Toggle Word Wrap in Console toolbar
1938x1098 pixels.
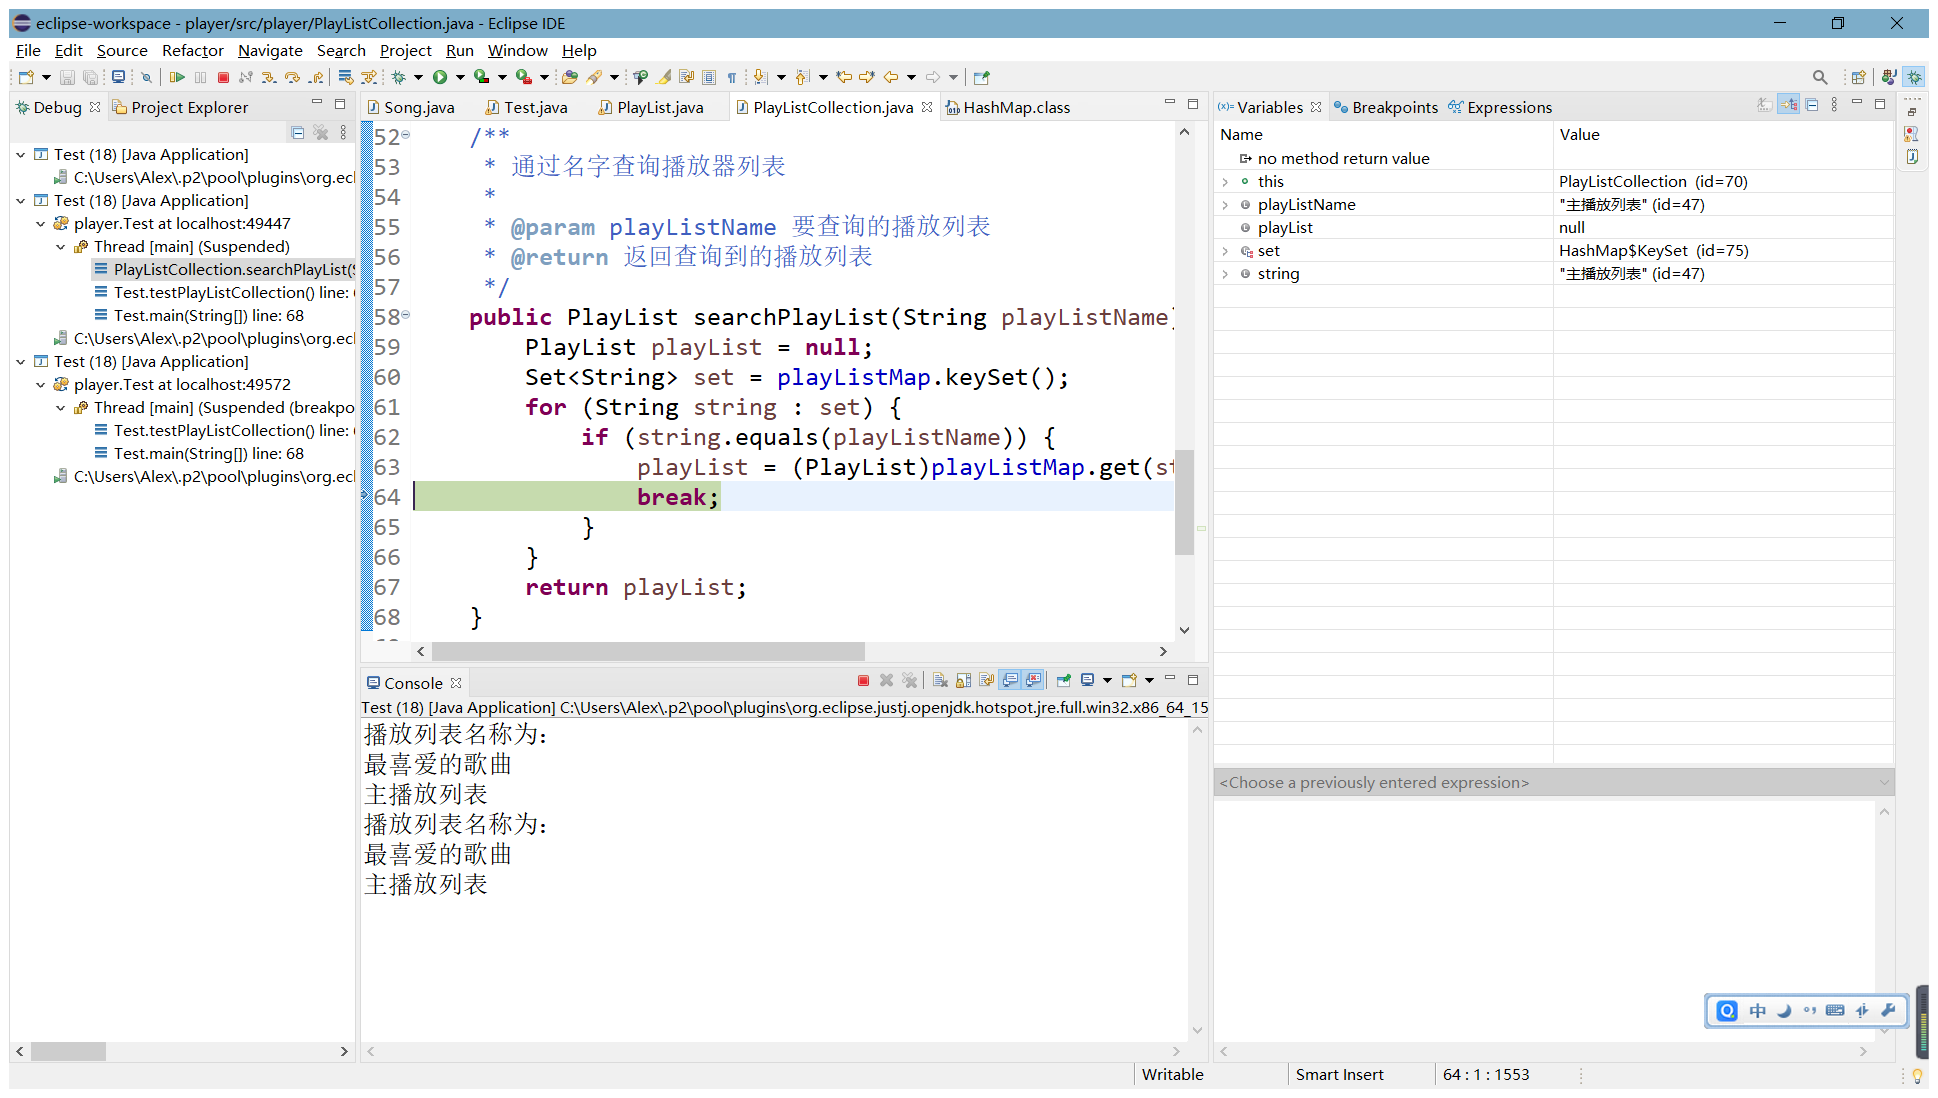[987, 680]
